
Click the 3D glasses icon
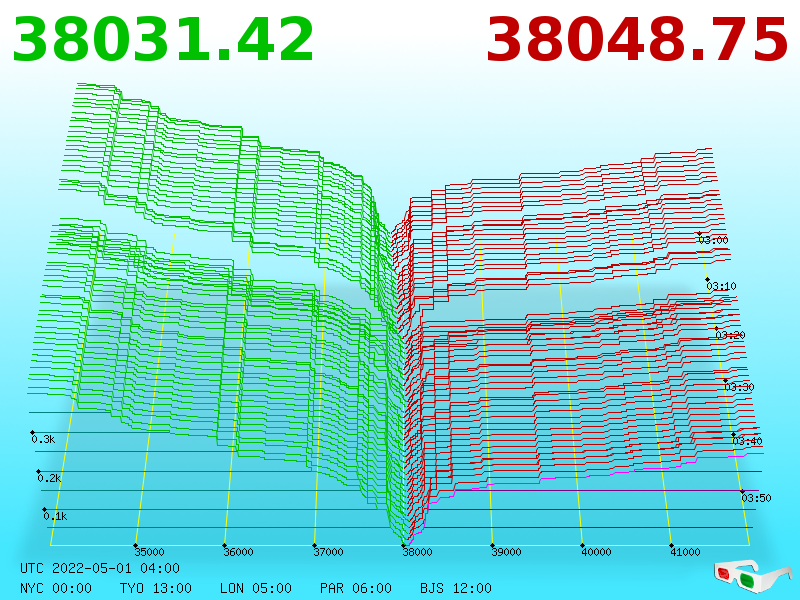(x=752, y=576)
